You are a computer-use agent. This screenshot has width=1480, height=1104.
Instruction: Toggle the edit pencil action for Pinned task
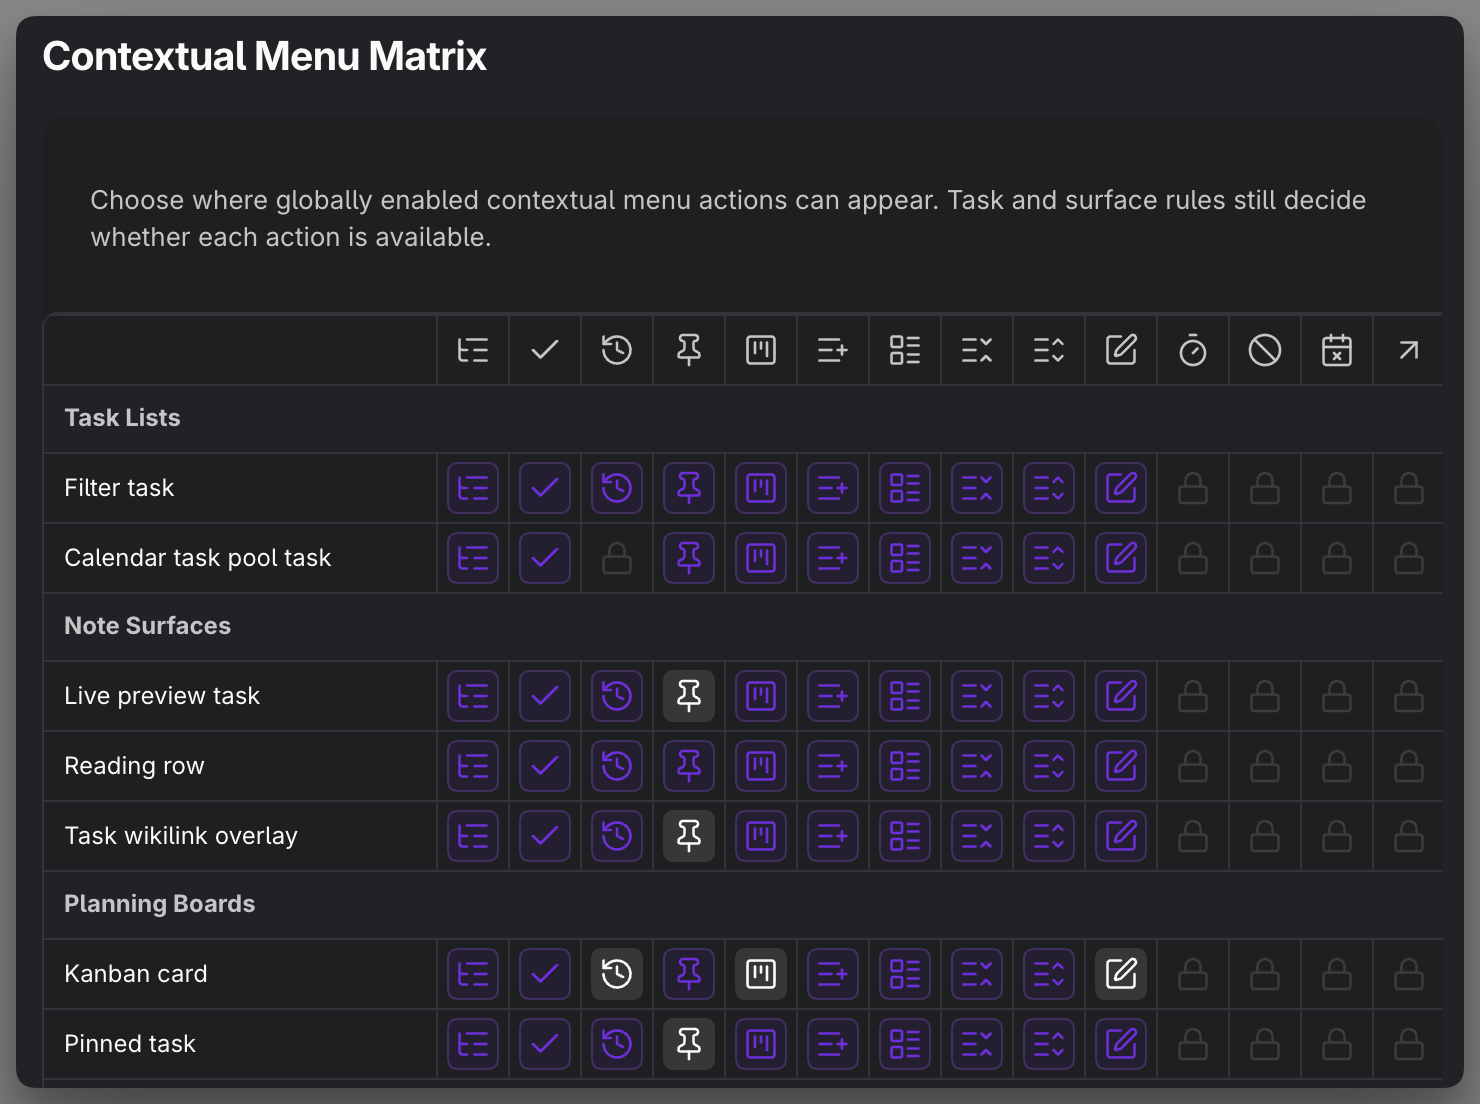(x=1121, y=1044)
